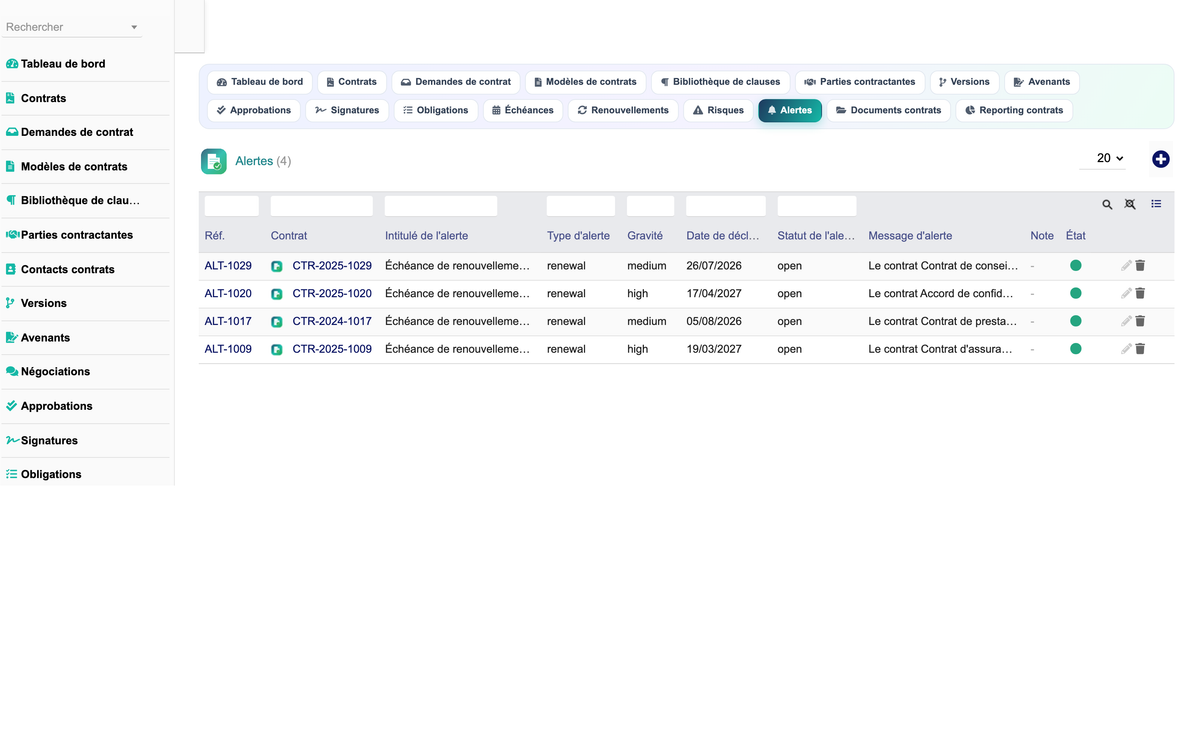Click green status dot for ALT-1020

1076,294
